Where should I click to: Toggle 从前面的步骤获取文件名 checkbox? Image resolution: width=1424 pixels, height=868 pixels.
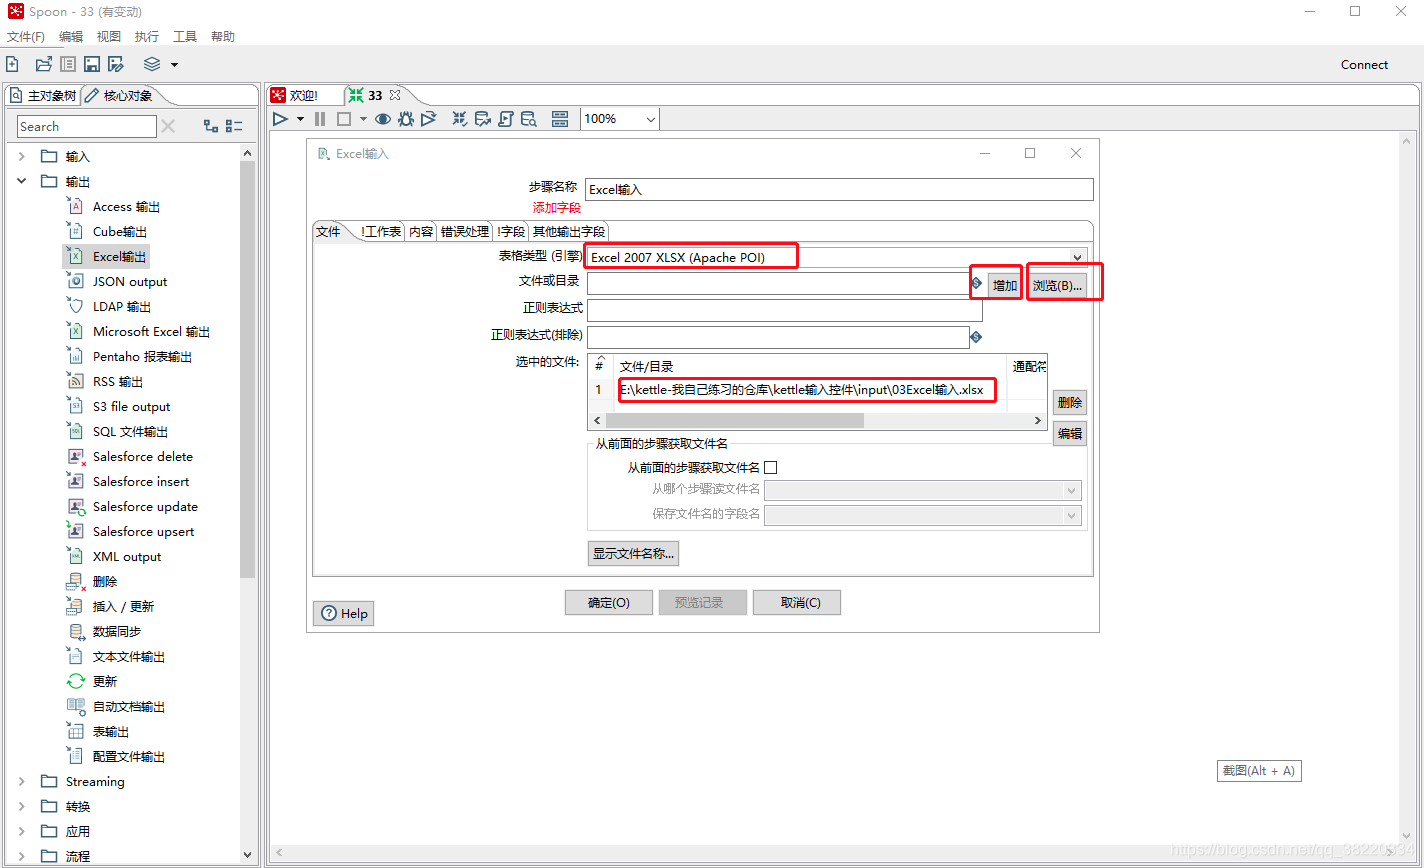pos(770,467)
